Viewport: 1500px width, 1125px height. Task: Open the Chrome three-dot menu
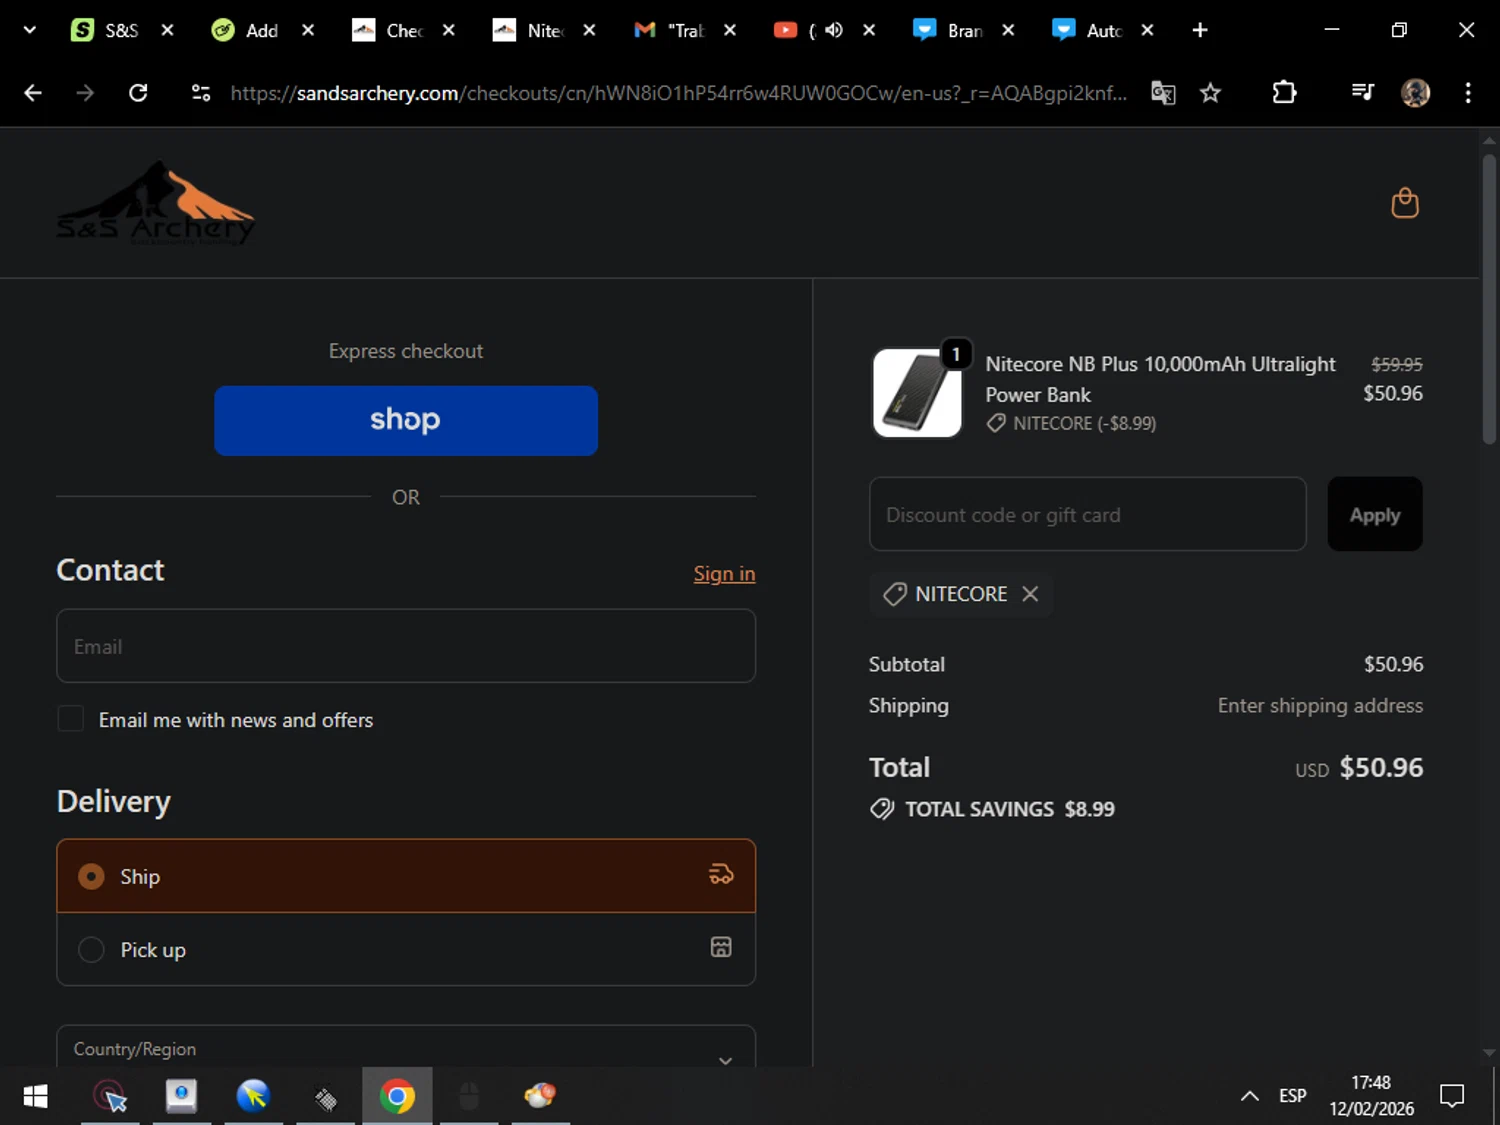point(1468,93)
